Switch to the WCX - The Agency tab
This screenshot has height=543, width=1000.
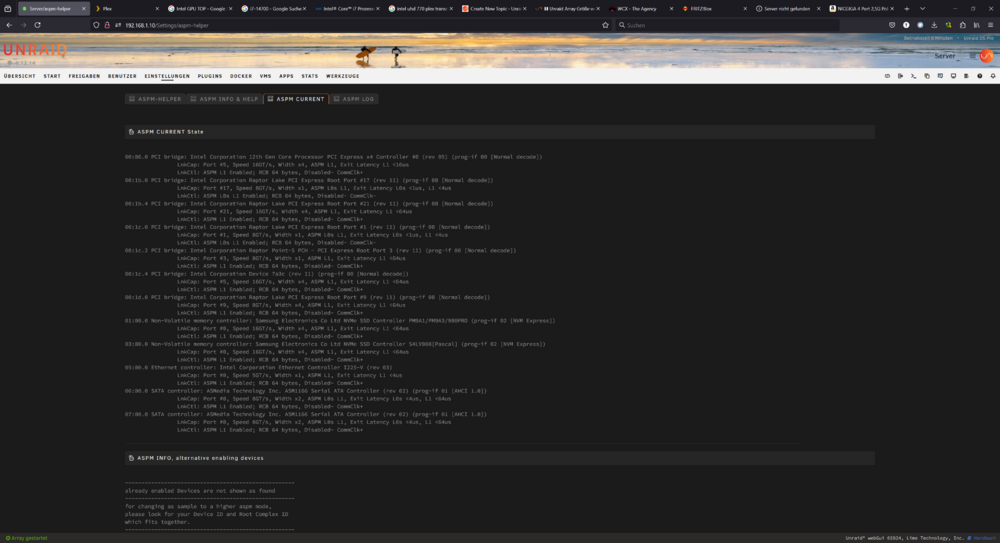(x=640, y=8)
